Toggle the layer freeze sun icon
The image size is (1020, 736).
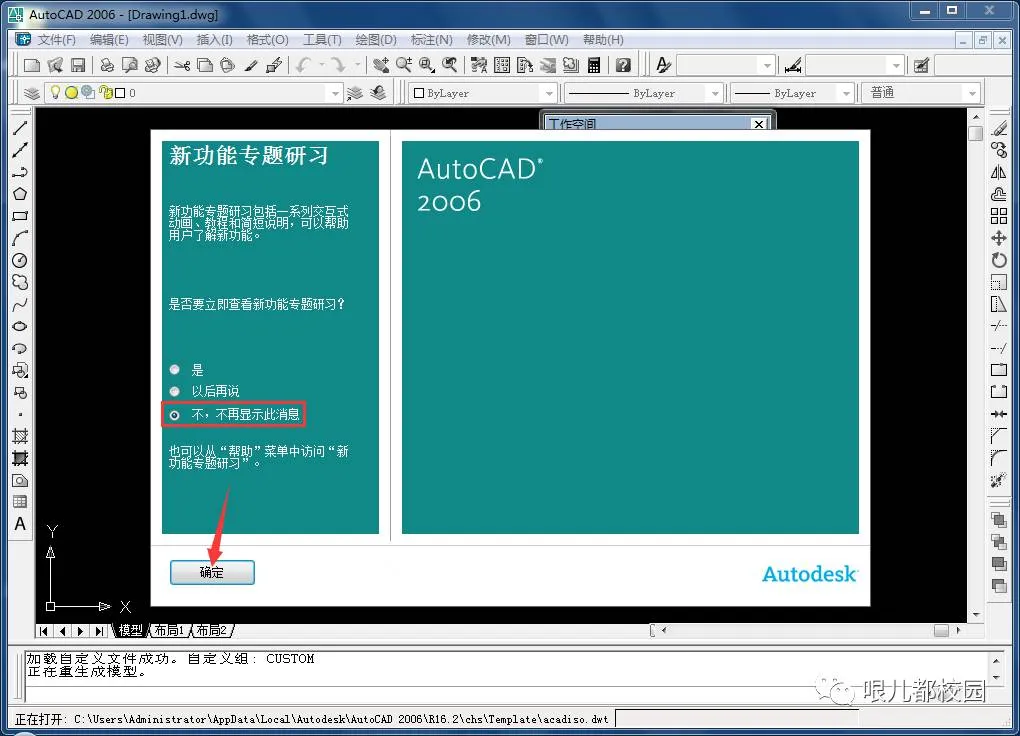pos(72,93)
